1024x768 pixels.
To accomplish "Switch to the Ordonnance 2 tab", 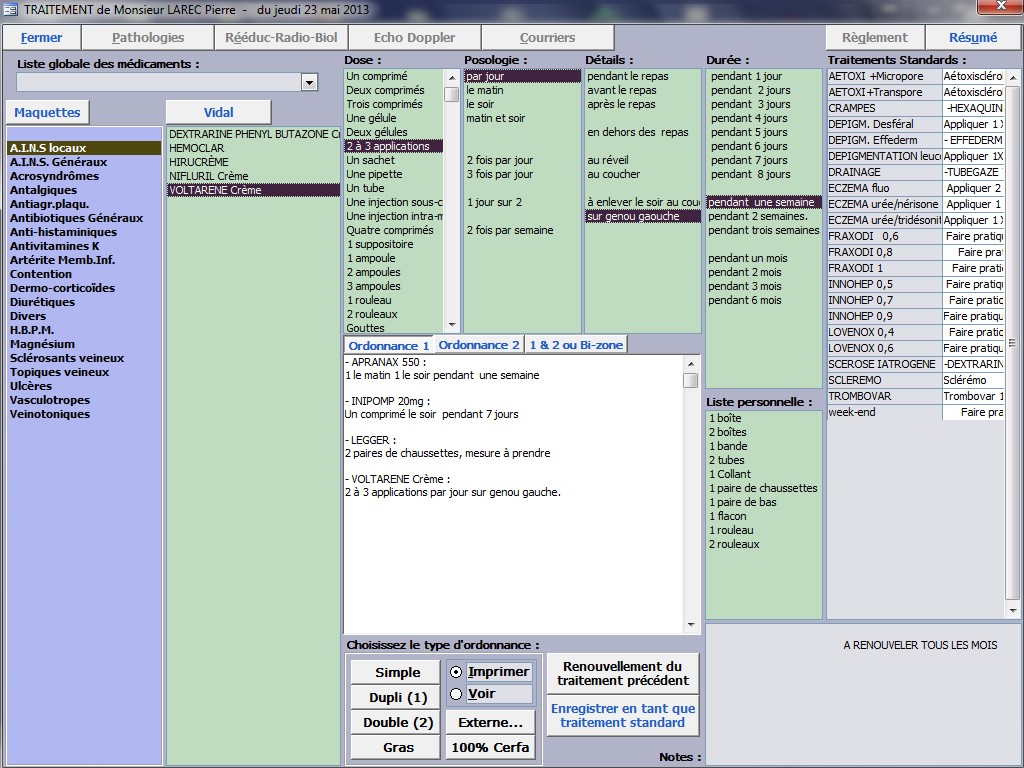I will pyautogui.click(x=479, y=345).
